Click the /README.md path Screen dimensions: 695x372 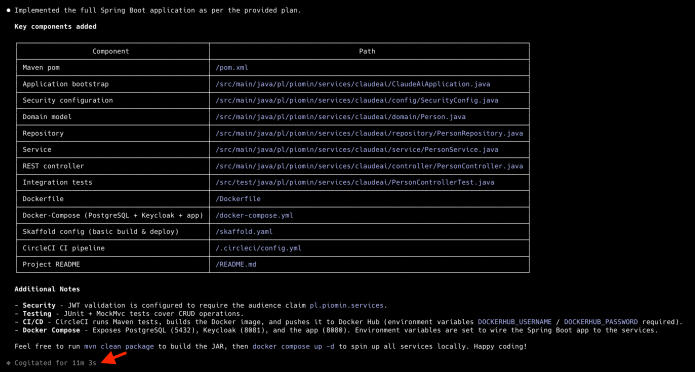pyautogui.click(x=235, y=264)
